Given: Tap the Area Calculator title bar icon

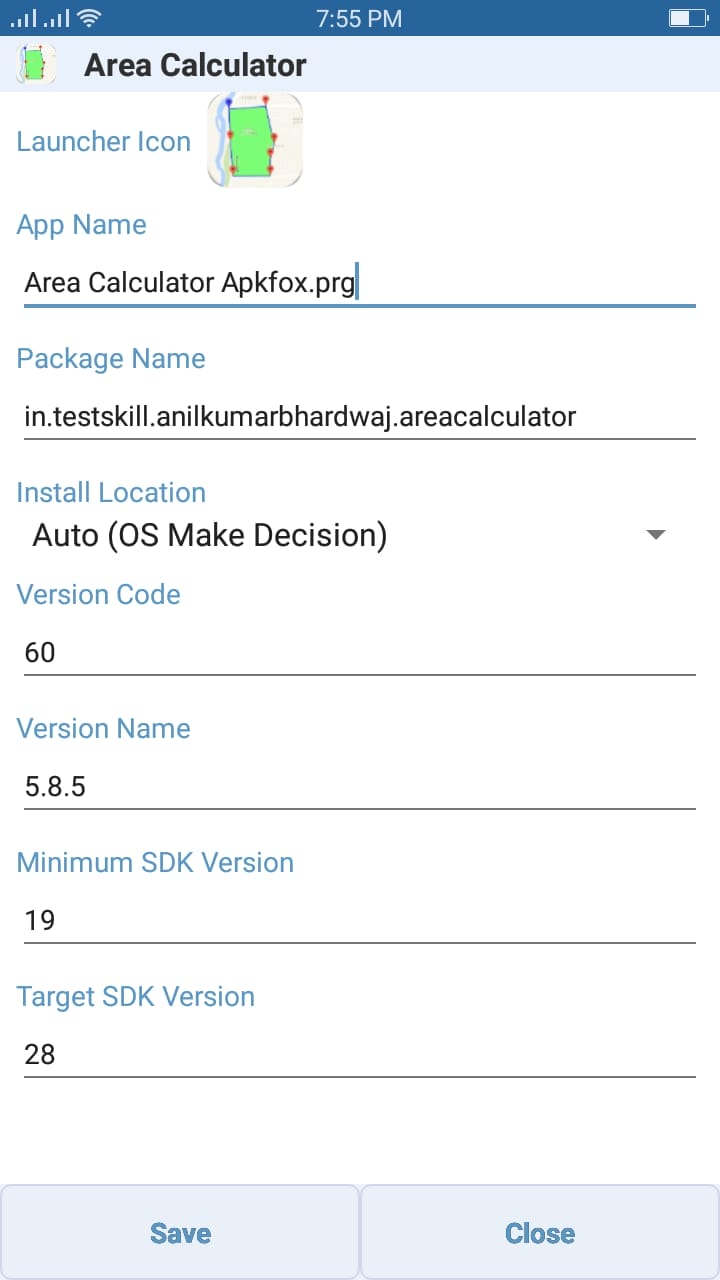Looking at the screenshot, I should pos(36,65).
